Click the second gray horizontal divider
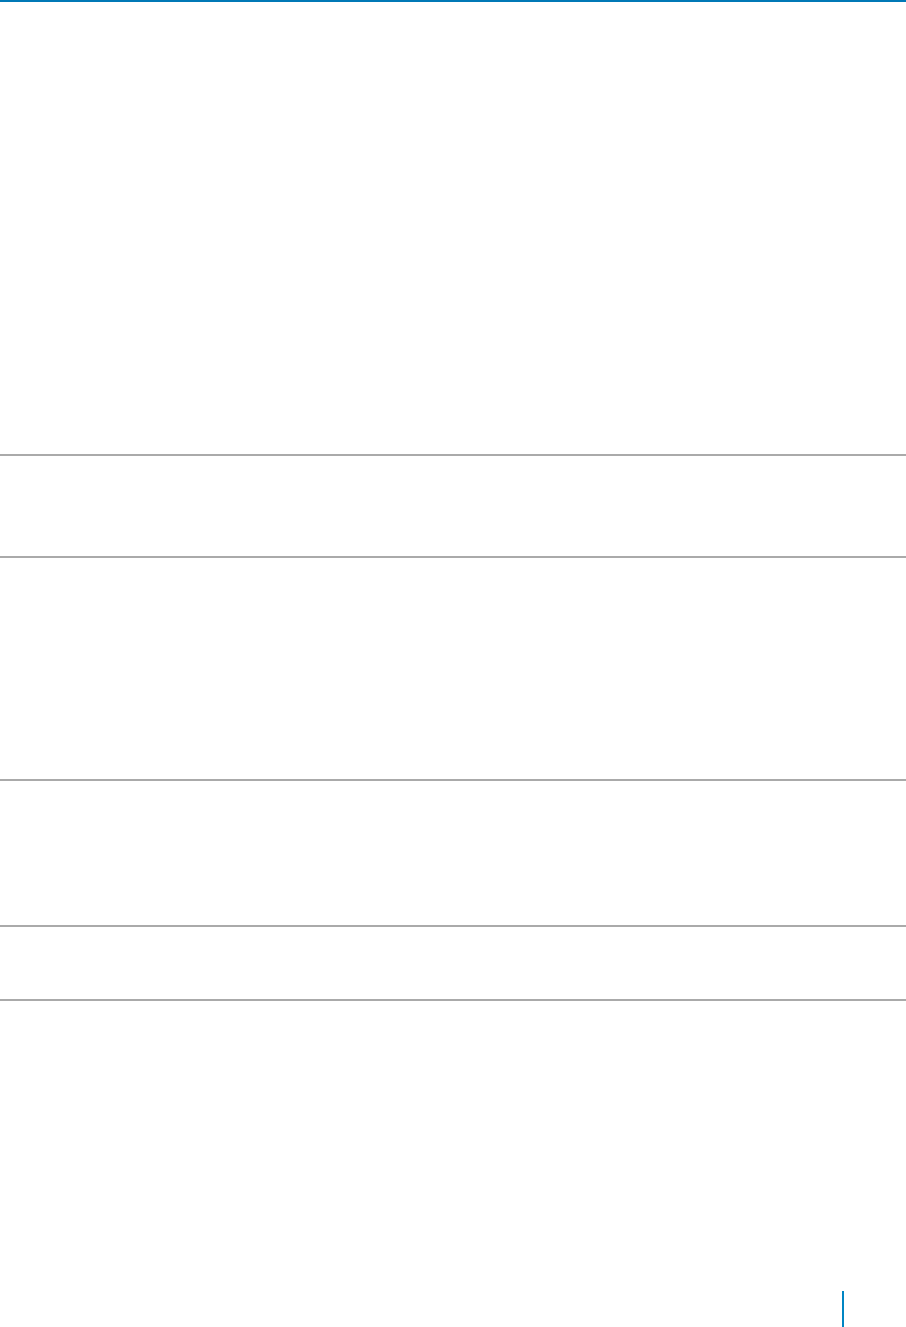906x1327 pixels. click(x=453, y=557)
